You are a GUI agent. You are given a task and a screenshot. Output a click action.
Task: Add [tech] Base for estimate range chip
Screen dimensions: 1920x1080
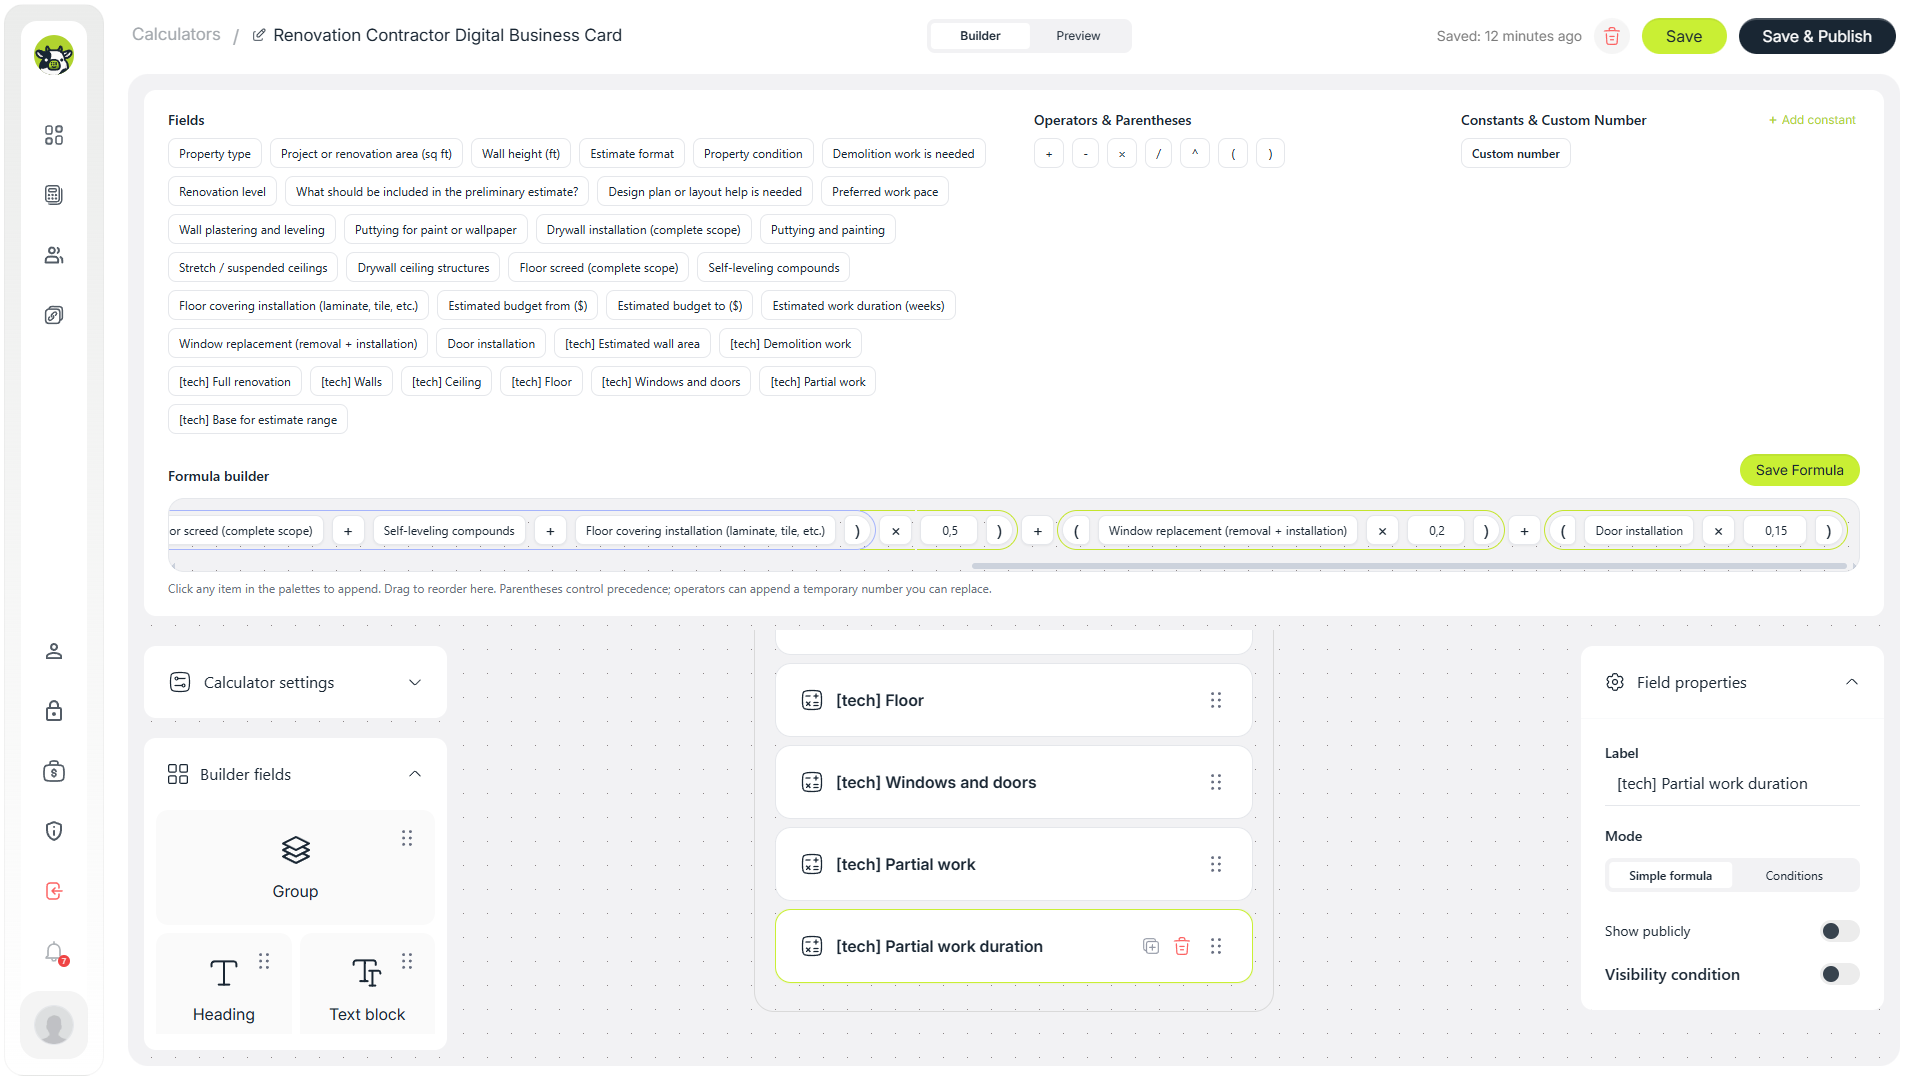pyautogui.click(x=258, y=420)
